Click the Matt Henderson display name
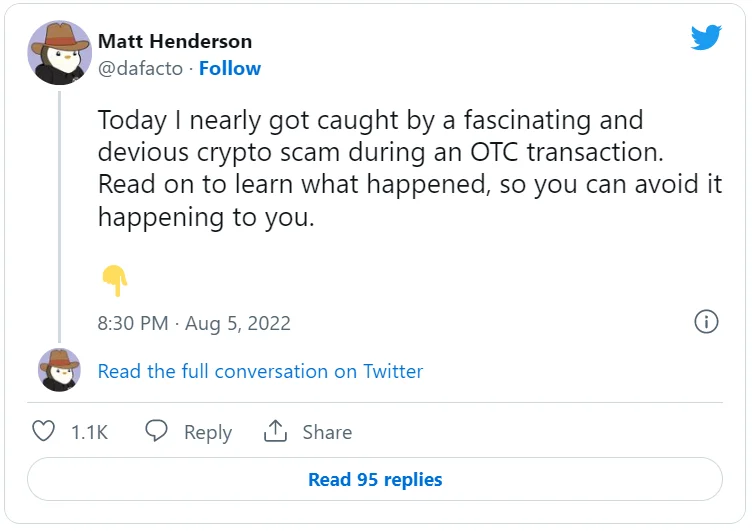 [x=174, y=41]
